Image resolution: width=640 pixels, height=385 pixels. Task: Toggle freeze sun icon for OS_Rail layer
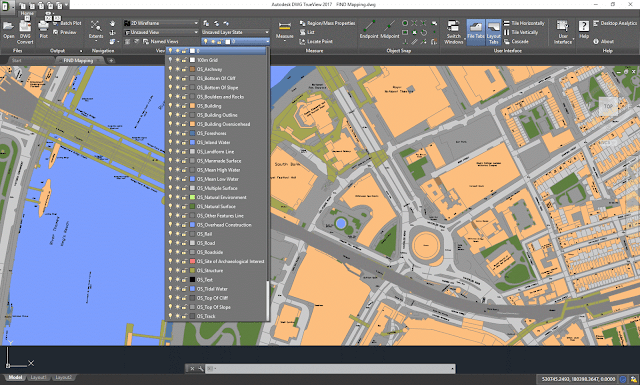click(x=178, y=234)
